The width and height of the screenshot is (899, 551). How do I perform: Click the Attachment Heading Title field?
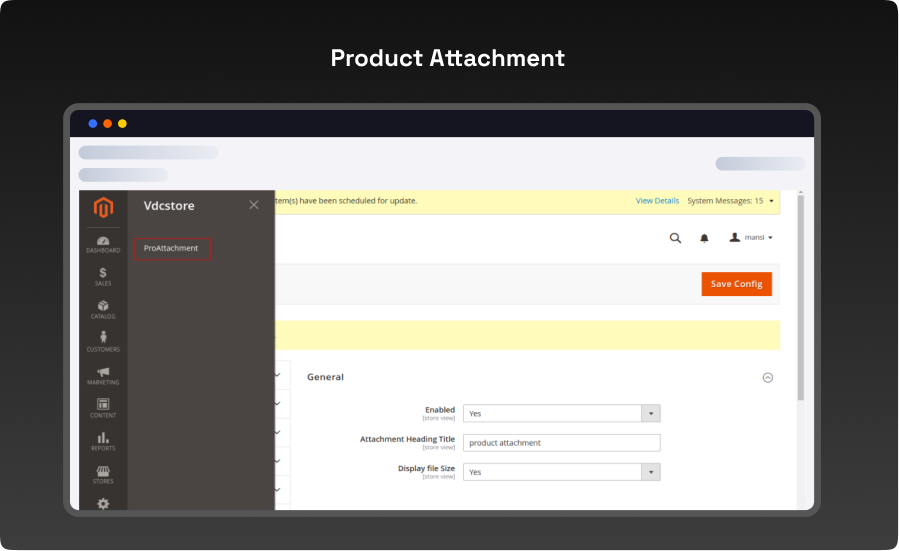561,443
